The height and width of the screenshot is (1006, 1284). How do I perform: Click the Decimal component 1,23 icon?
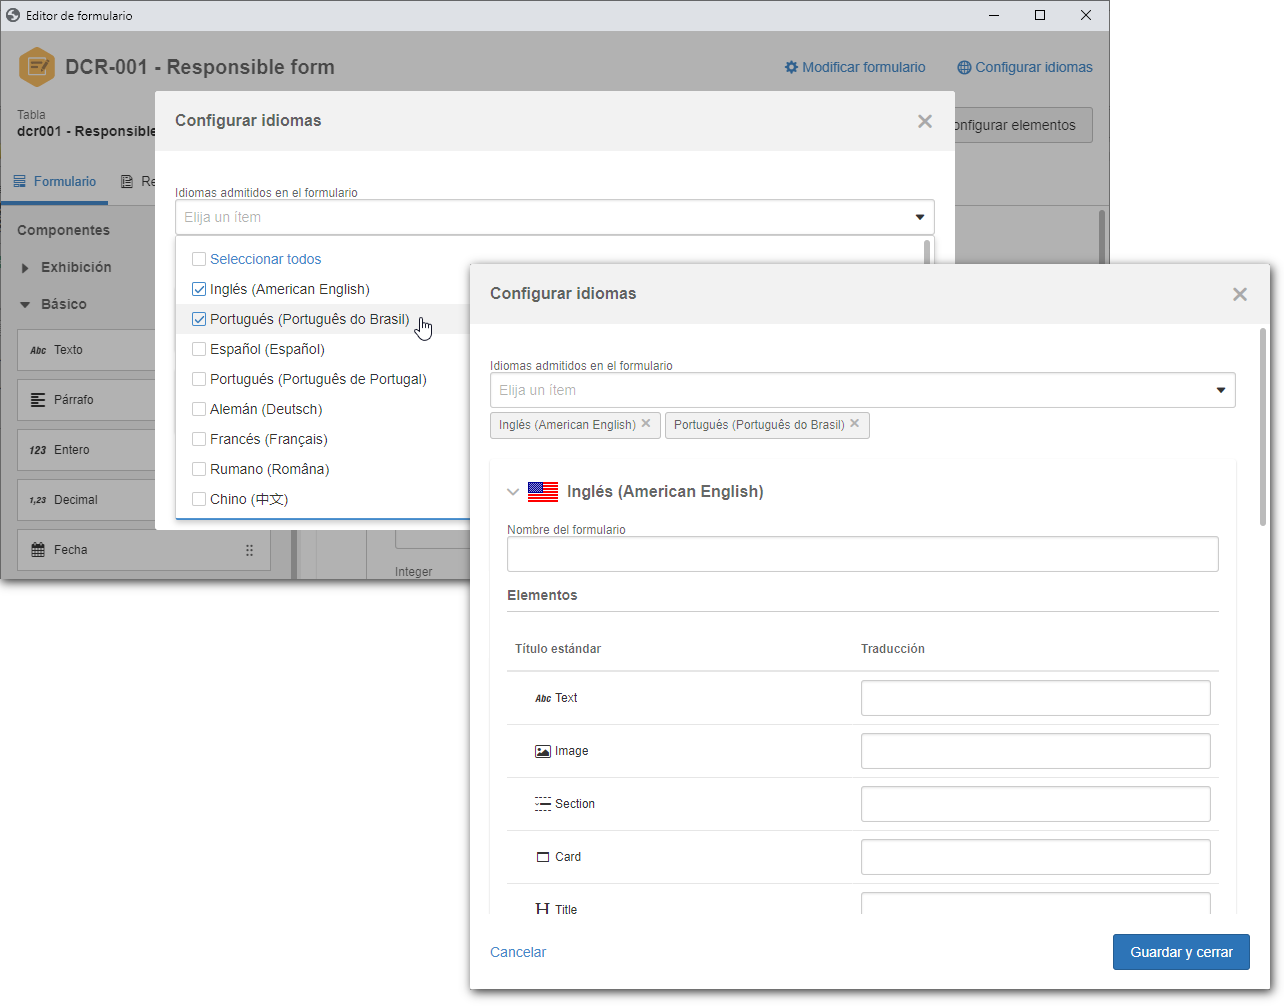click(x=38, y=500)
